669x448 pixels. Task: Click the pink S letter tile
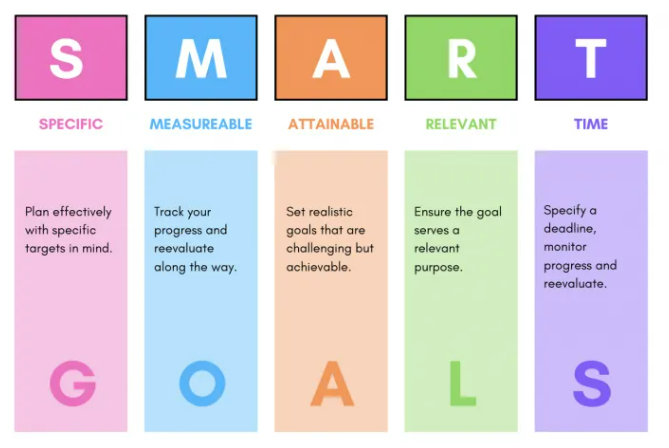tap(71, 58)
